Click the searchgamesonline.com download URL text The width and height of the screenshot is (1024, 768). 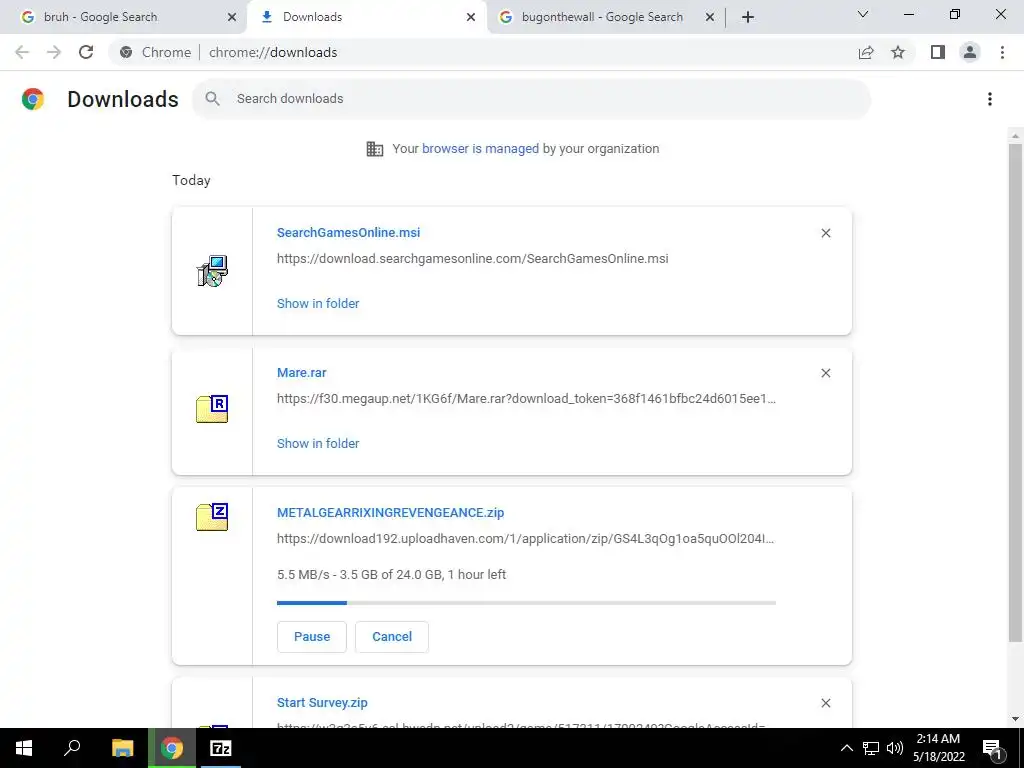coord(472,259)
